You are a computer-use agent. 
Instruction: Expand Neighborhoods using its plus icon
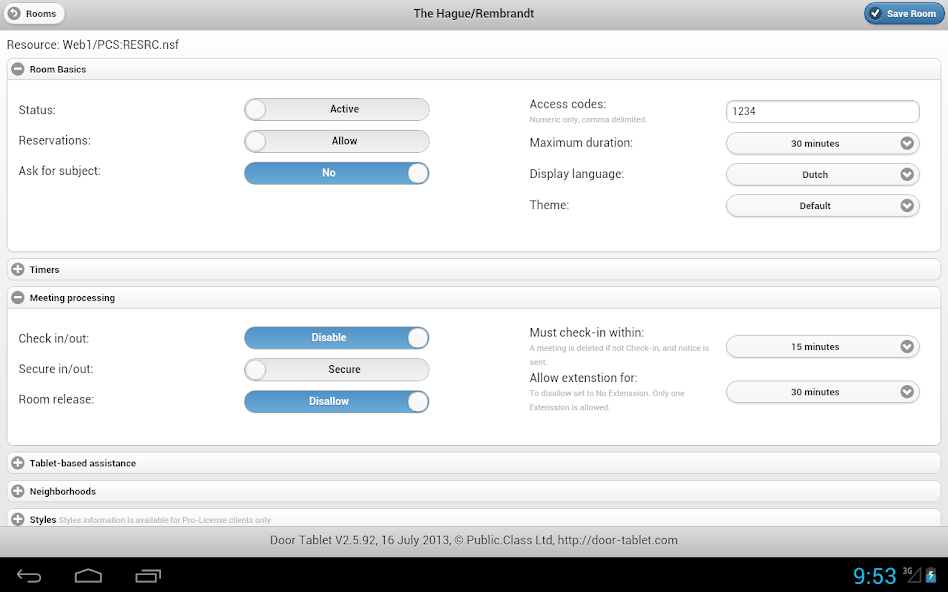click(x=18, y=492)
